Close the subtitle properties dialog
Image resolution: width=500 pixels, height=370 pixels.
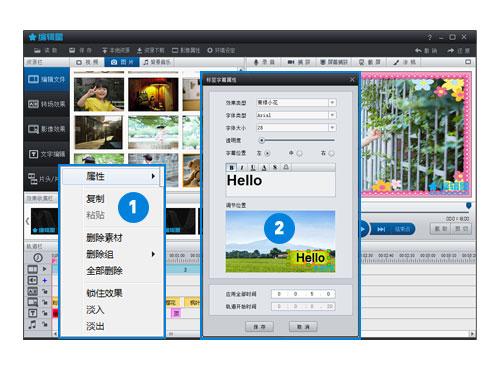click(352, 79)
